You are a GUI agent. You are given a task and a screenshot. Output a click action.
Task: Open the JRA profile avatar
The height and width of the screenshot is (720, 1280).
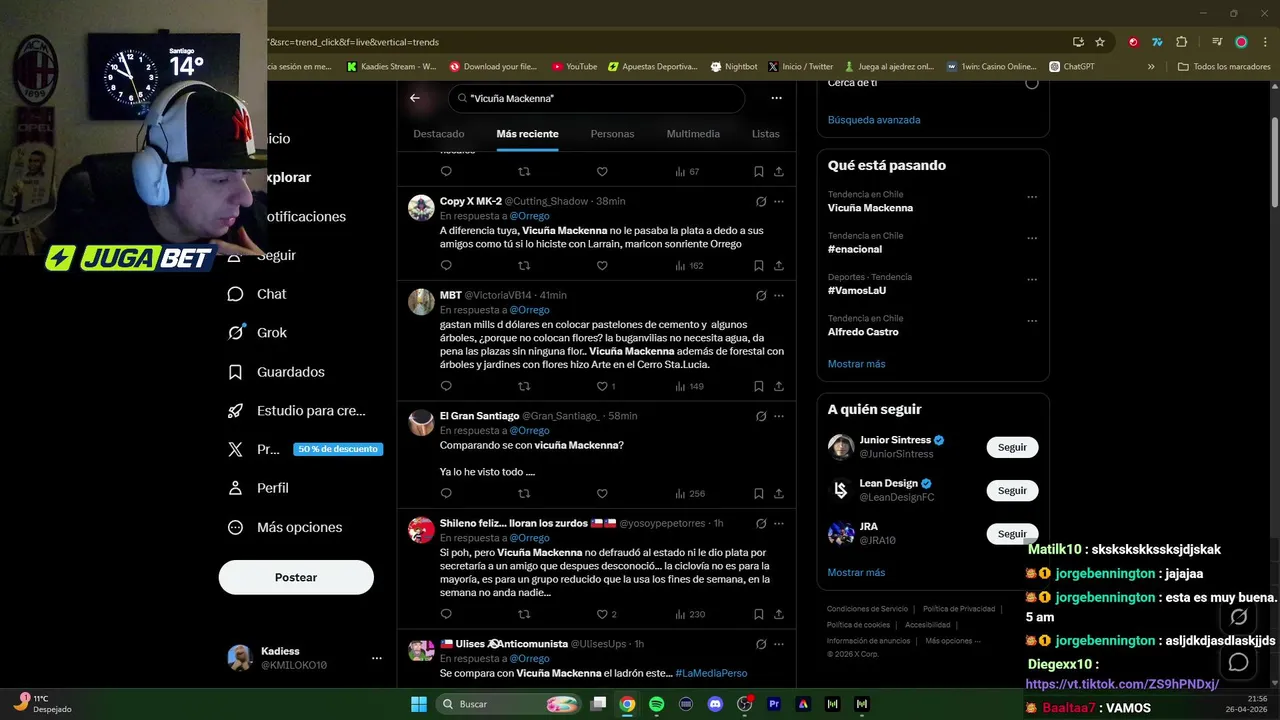pos(841,533)
